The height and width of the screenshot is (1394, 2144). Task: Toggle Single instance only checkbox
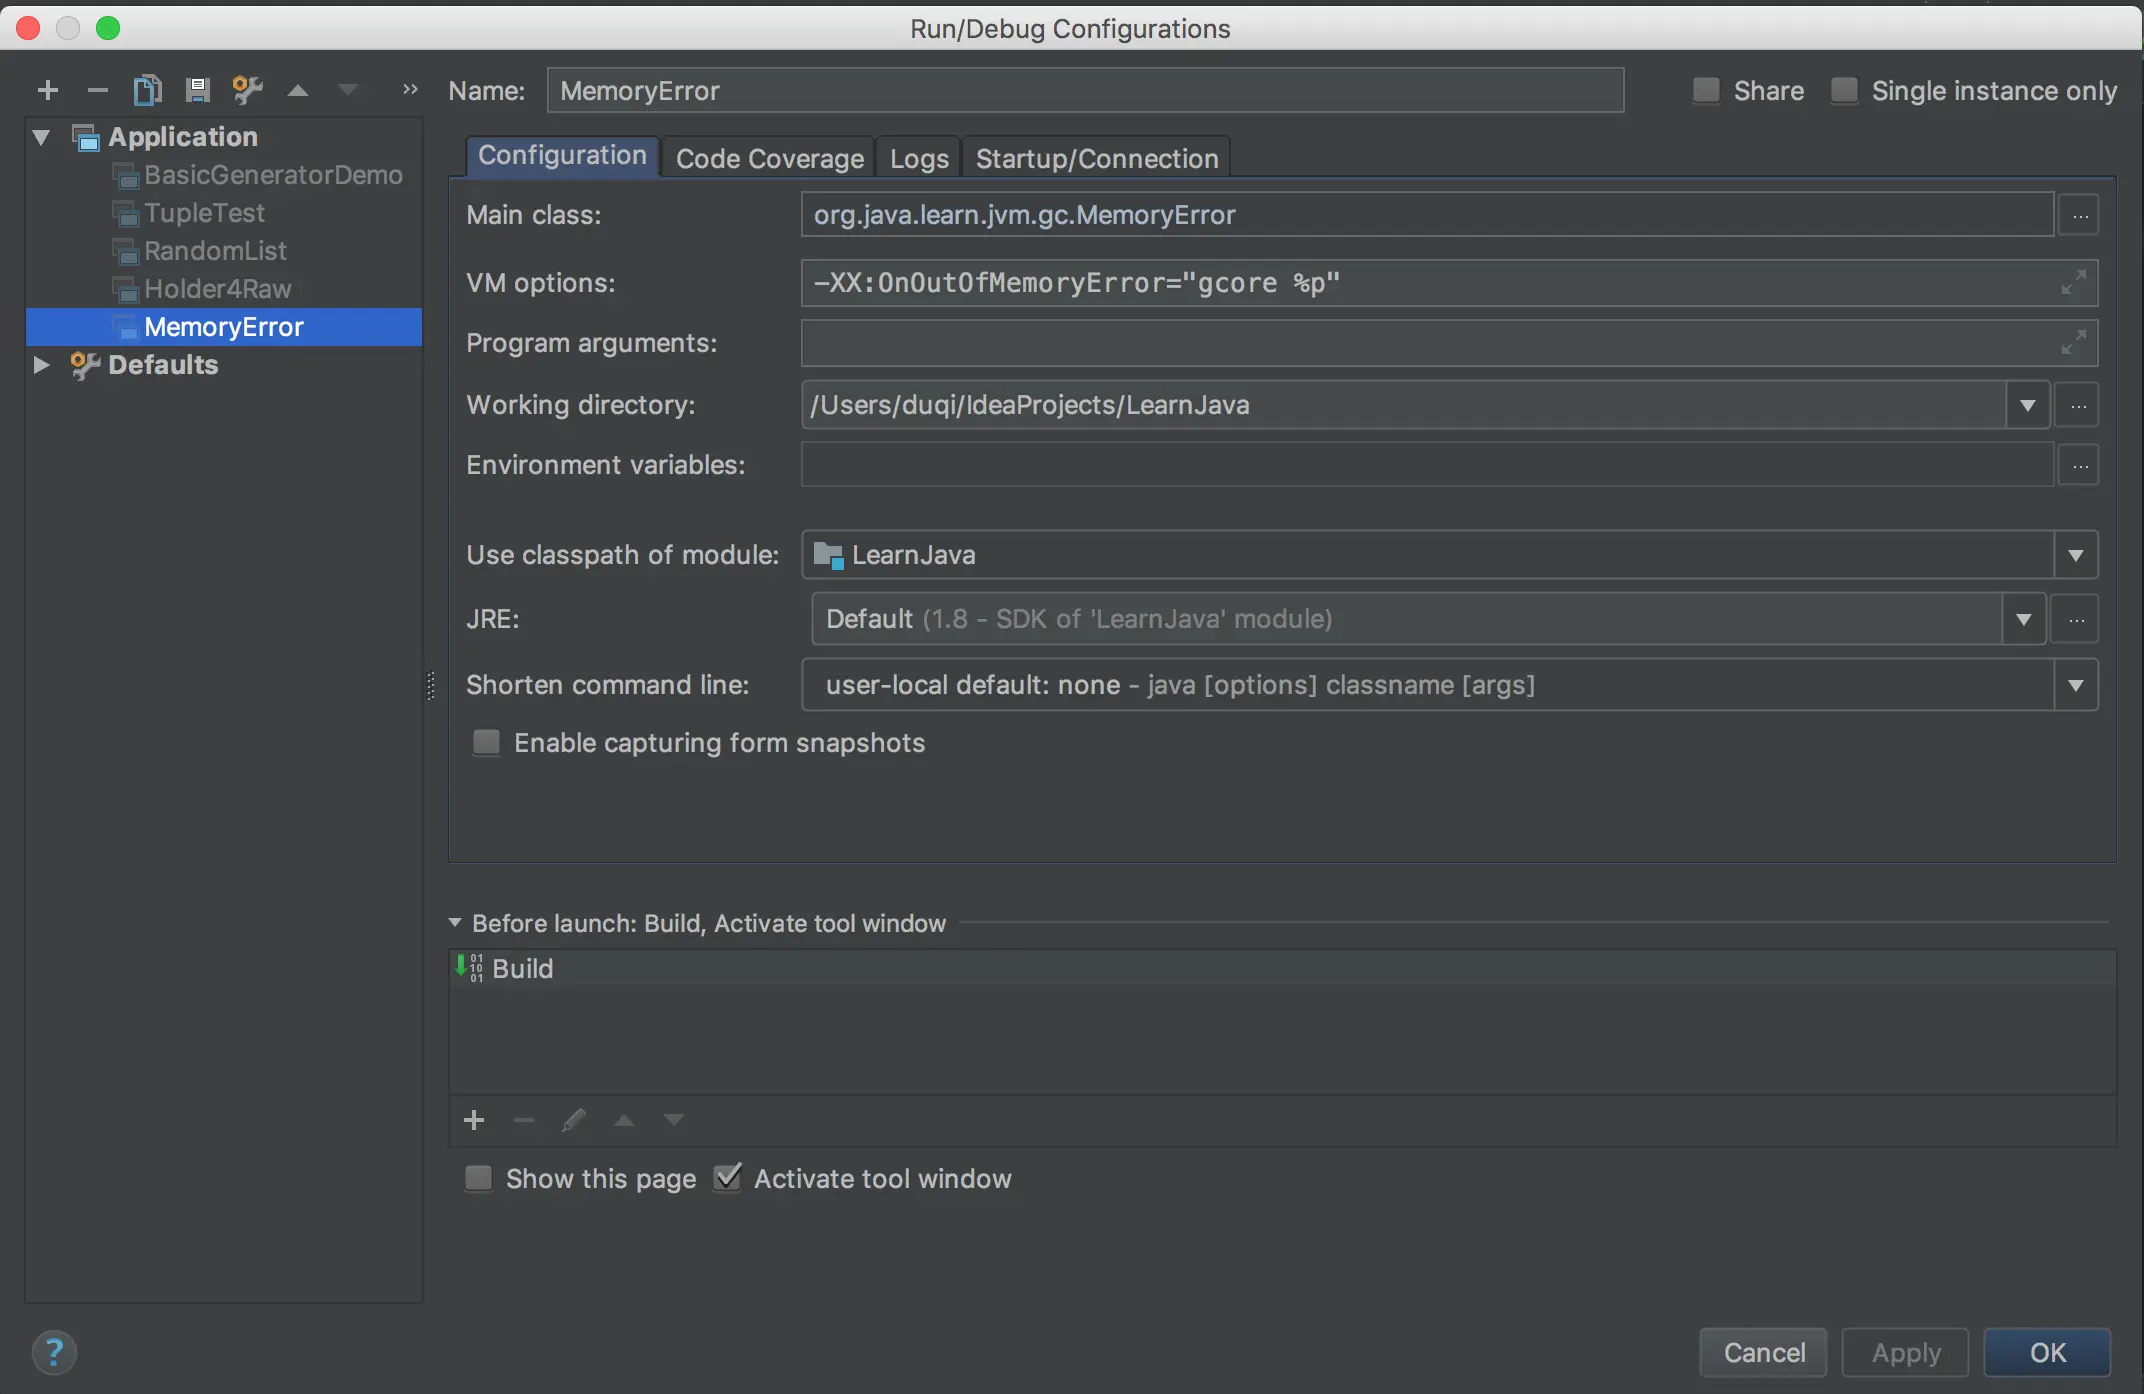tap(1844, 90)
